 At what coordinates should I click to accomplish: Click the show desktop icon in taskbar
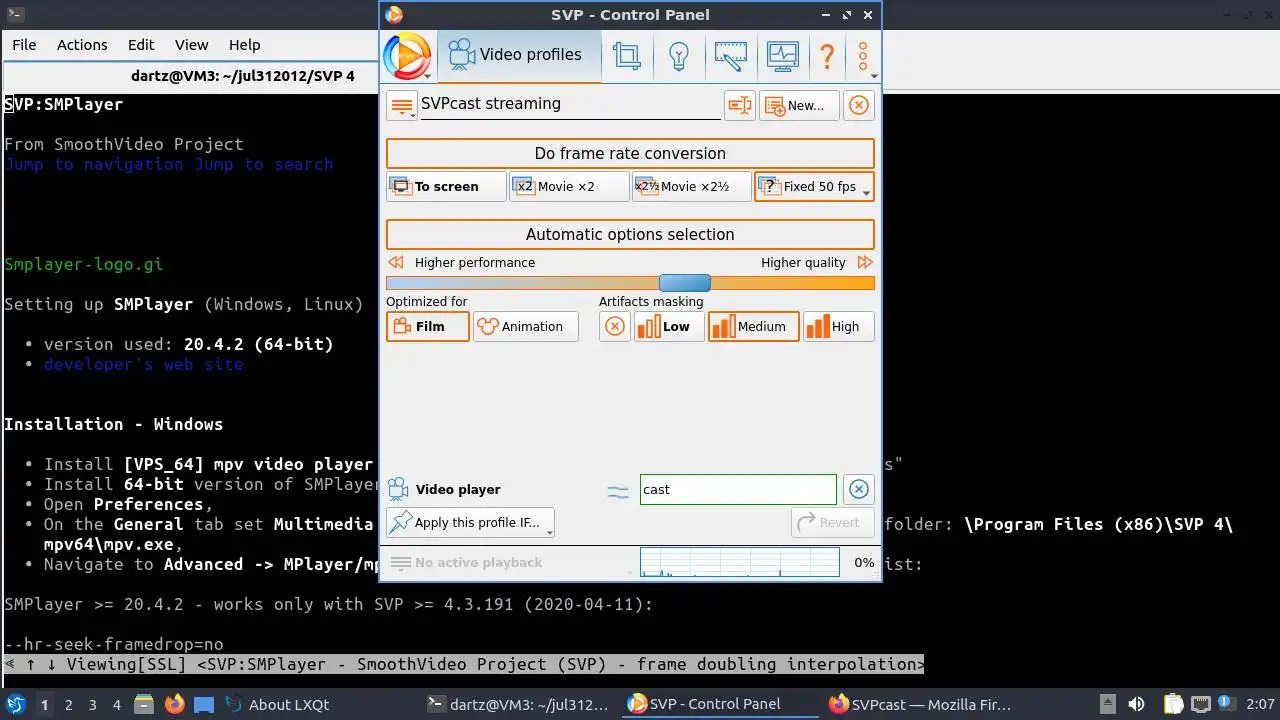[204, 704]
